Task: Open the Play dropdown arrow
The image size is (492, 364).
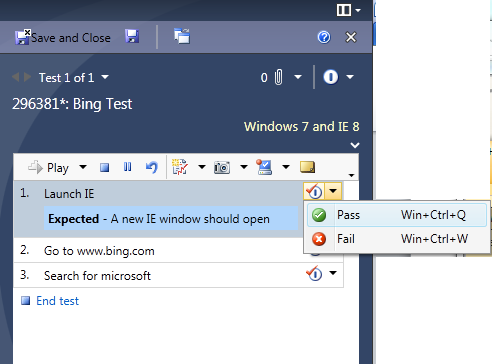Action: click(x=83, y=167)
